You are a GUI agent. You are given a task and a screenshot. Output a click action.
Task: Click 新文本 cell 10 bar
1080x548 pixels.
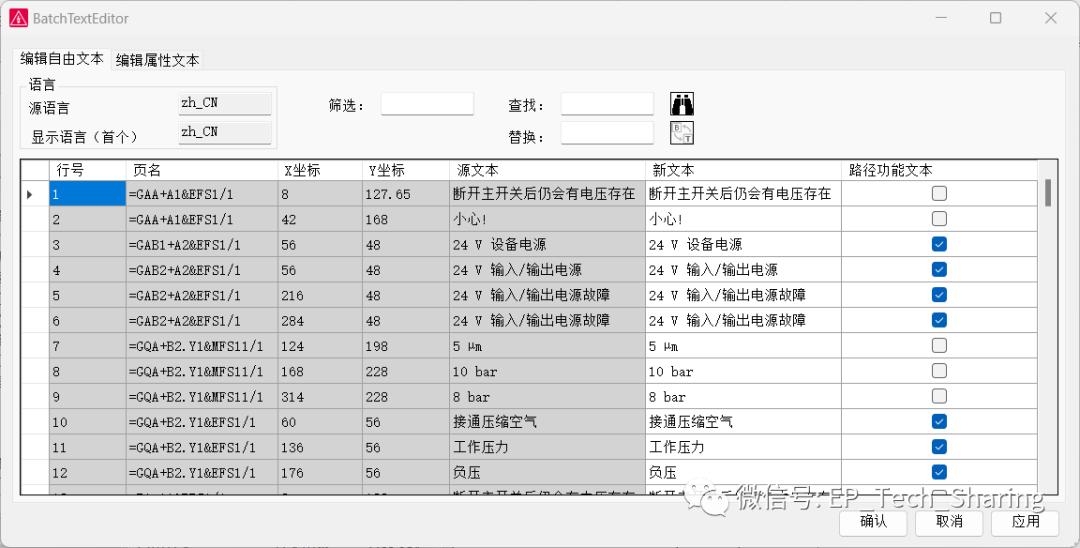pos(743,371)
